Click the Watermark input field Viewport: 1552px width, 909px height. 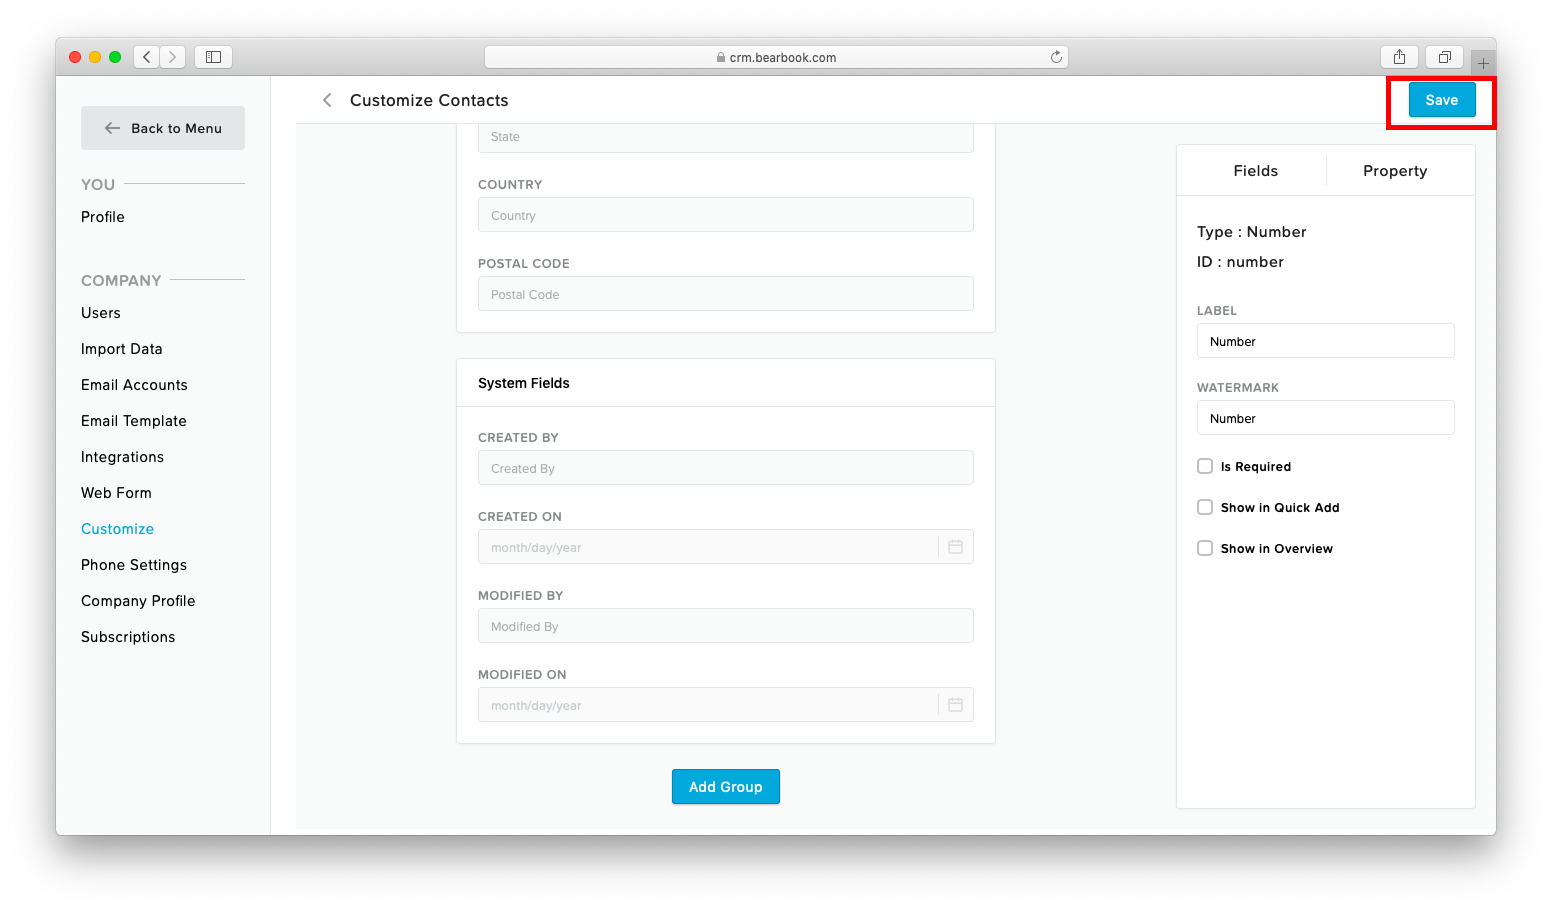click(x=1326, y=418)
